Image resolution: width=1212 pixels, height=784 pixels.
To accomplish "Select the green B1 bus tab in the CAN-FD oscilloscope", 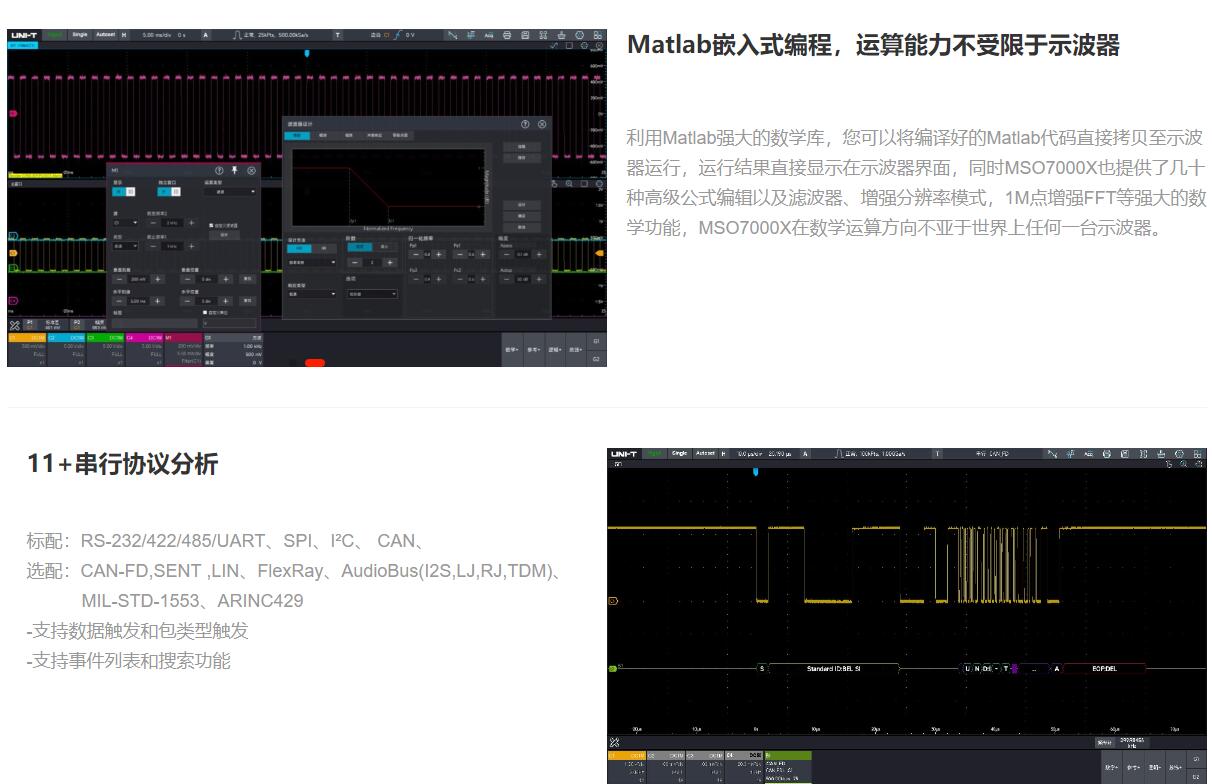I will pyautogui.click(x=788, y=755).
